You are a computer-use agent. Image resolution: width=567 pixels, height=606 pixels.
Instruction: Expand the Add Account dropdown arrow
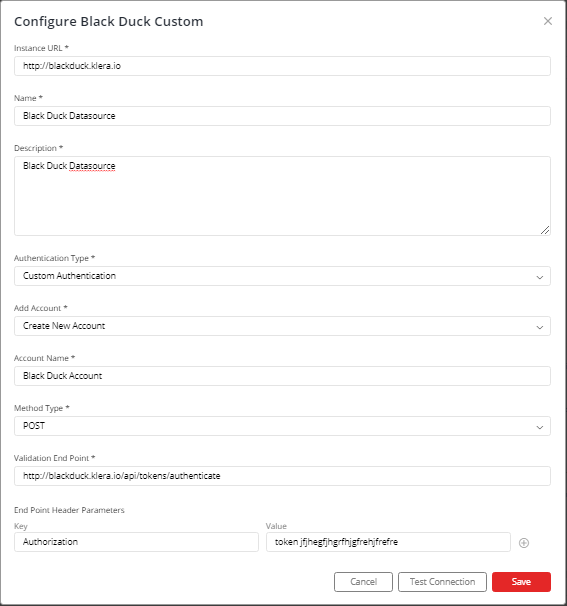click(540, 327)
